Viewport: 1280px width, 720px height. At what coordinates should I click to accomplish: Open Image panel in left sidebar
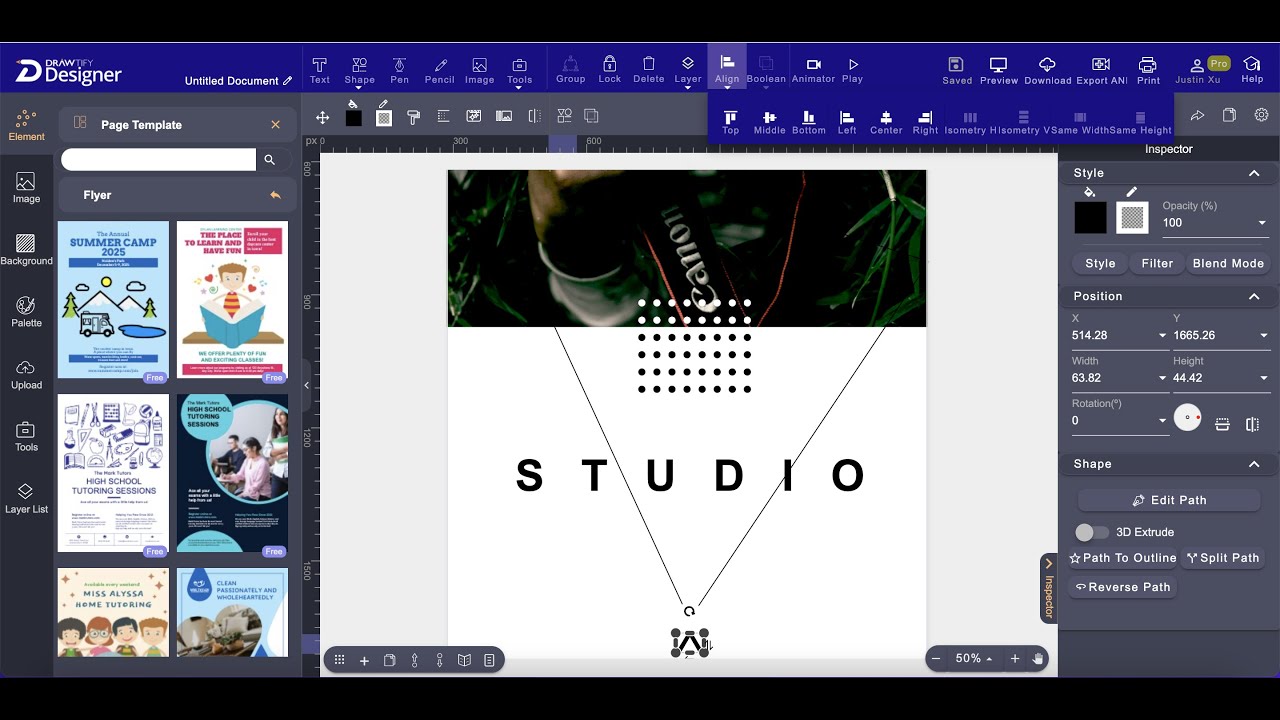click(26, 188)
